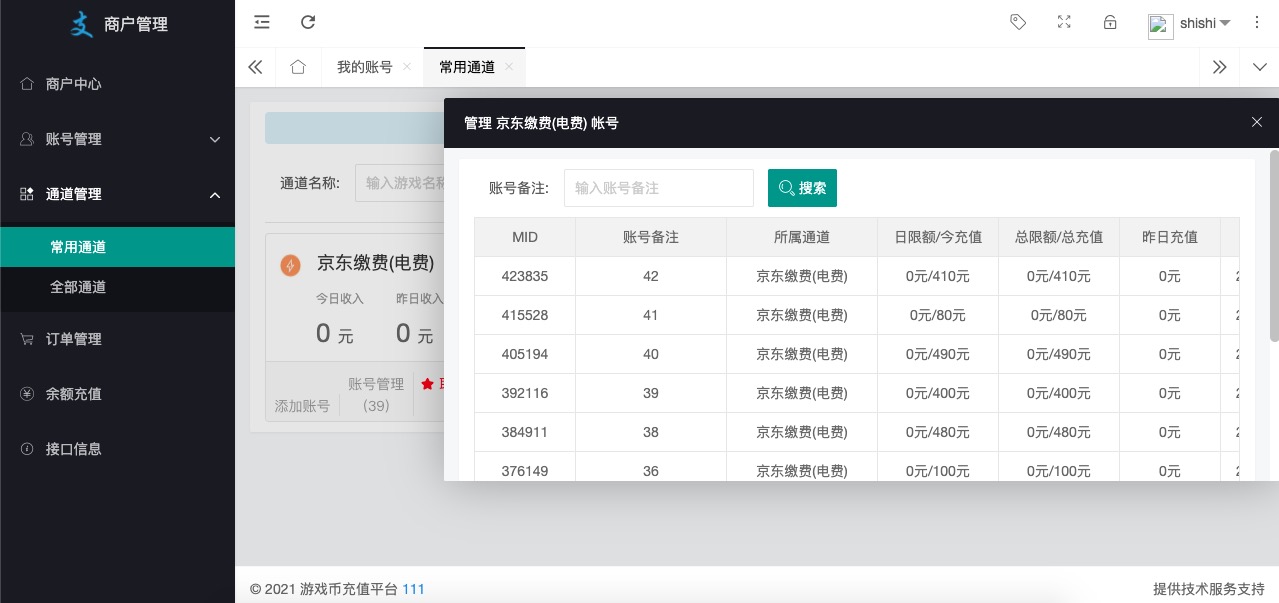
Task: Select 全部通道 in the sidebar
Action: pyautogui.click(x=117, y=287)
